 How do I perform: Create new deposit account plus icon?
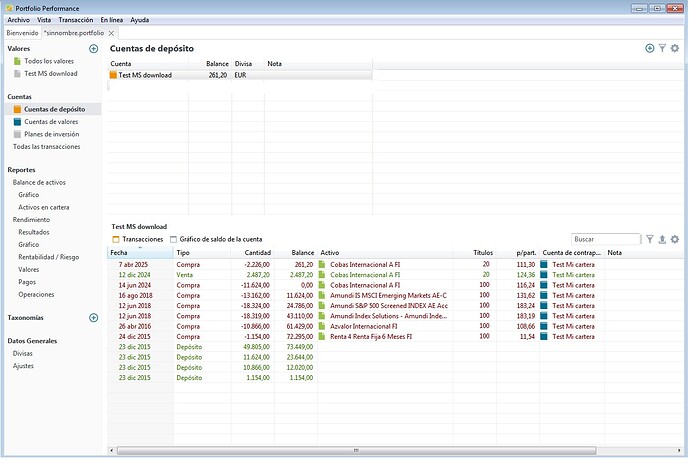pyautogui.click(x=650, y=48)
